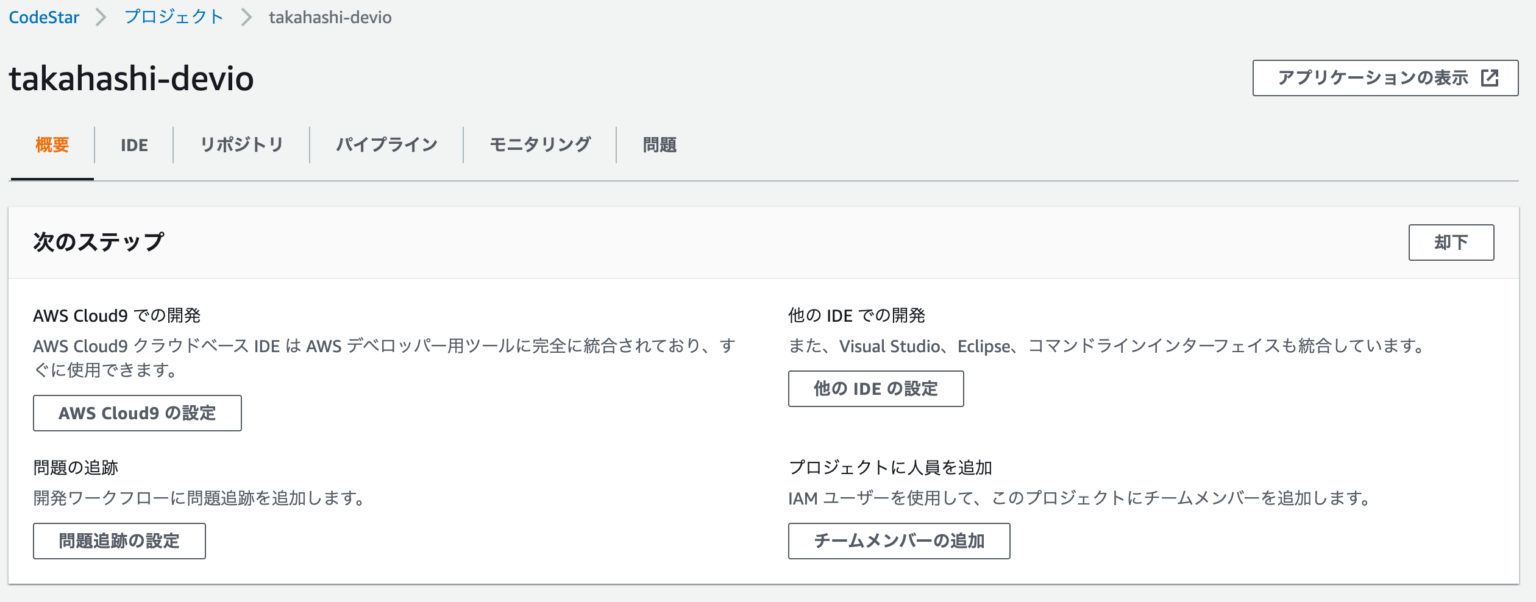Open the プロジェクト breadcrumb link
This screenshot has width=1536, height=602.
[173, 17]
